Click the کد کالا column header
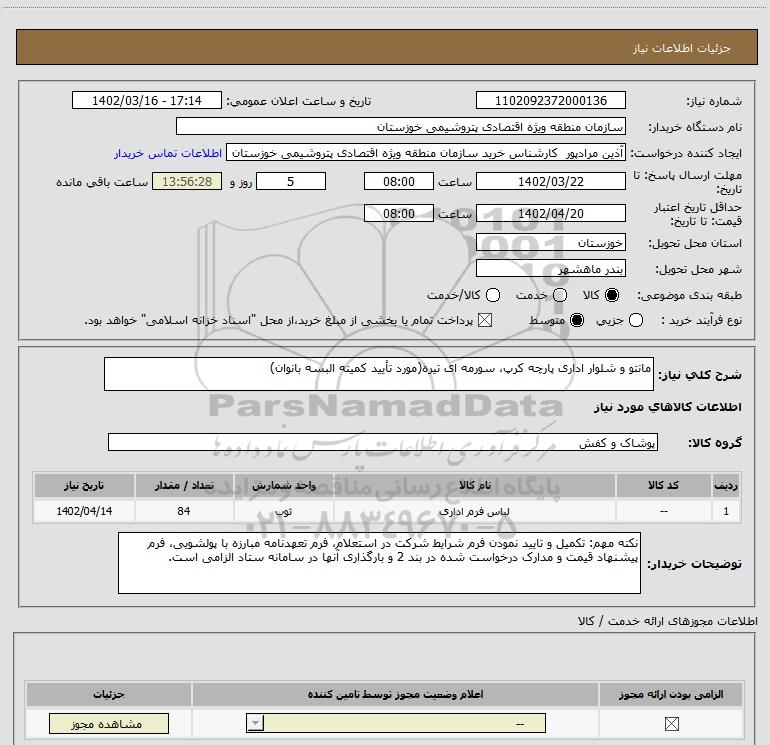770x745 pixels. point(663,486)
